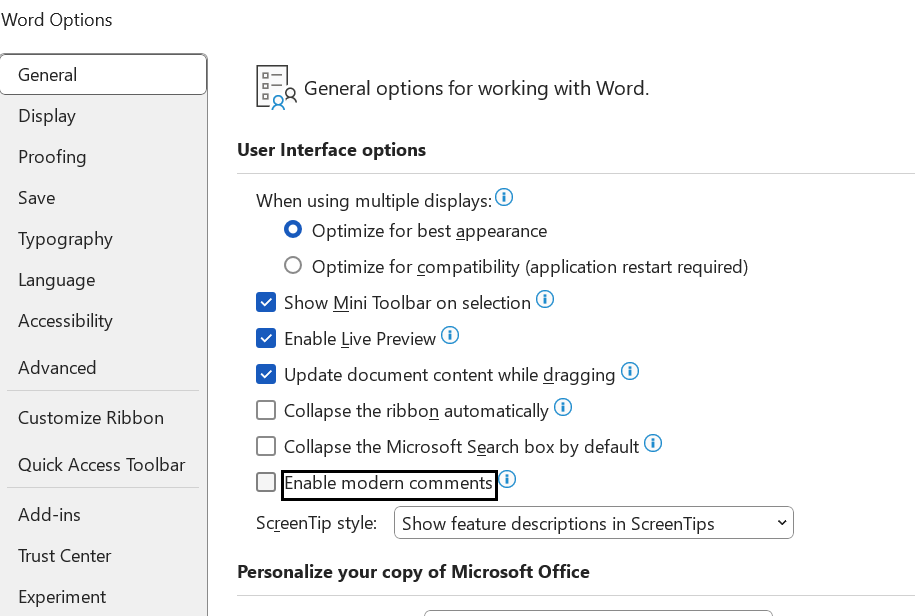This screenshot has width=915, height=616.
Task: Open the ScreenTip style dropdown
Action: [593, 523]
